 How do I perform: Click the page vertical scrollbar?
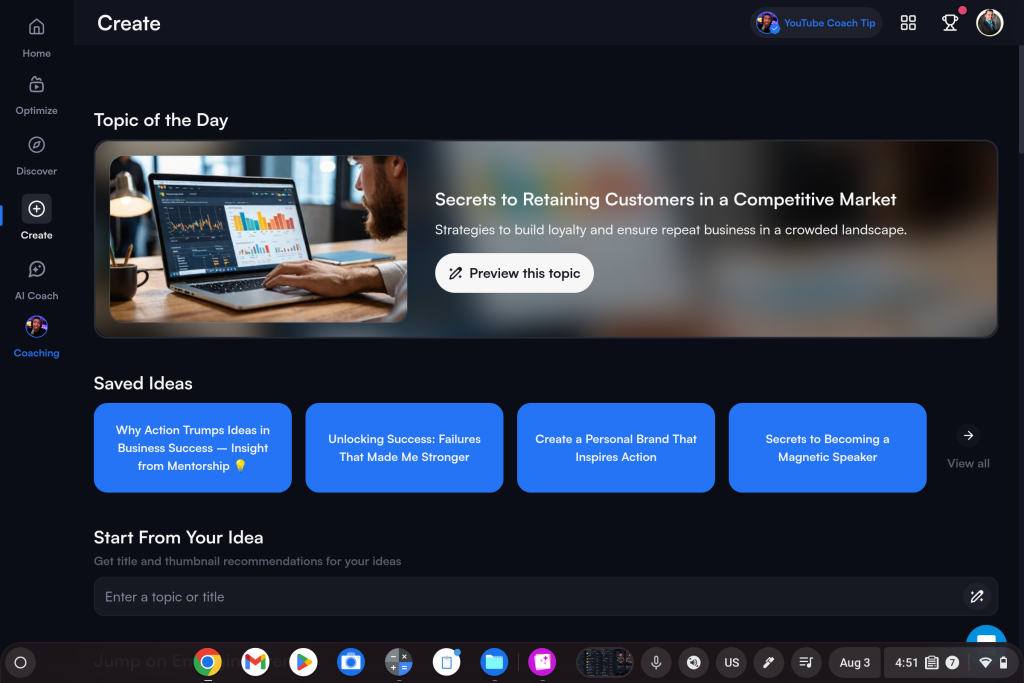pyautogui.click(x=1020, y=101)
